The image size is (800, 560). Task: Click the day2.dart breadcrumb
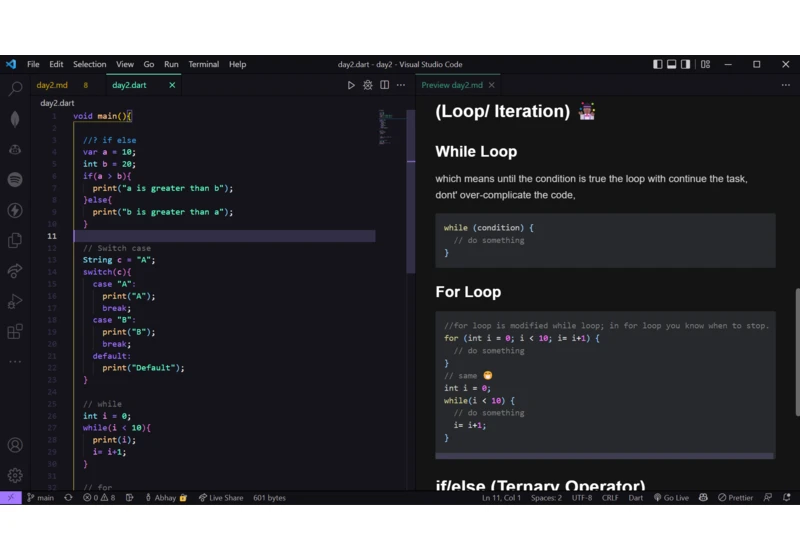tap(57, 103)
